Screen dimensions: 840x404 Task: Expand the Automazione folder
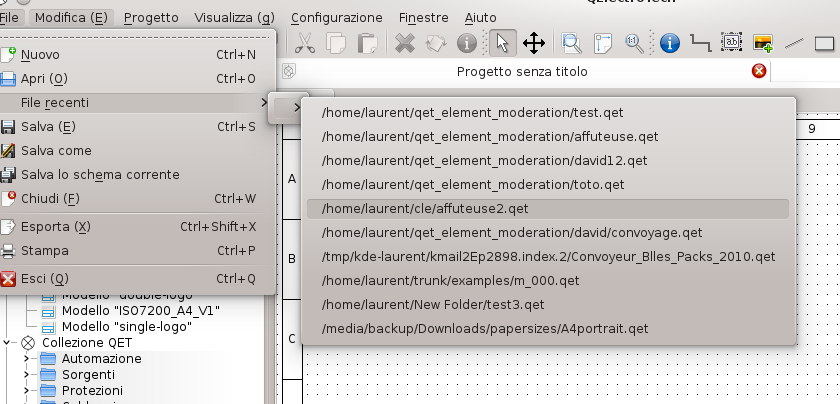[x=26, y=358]
